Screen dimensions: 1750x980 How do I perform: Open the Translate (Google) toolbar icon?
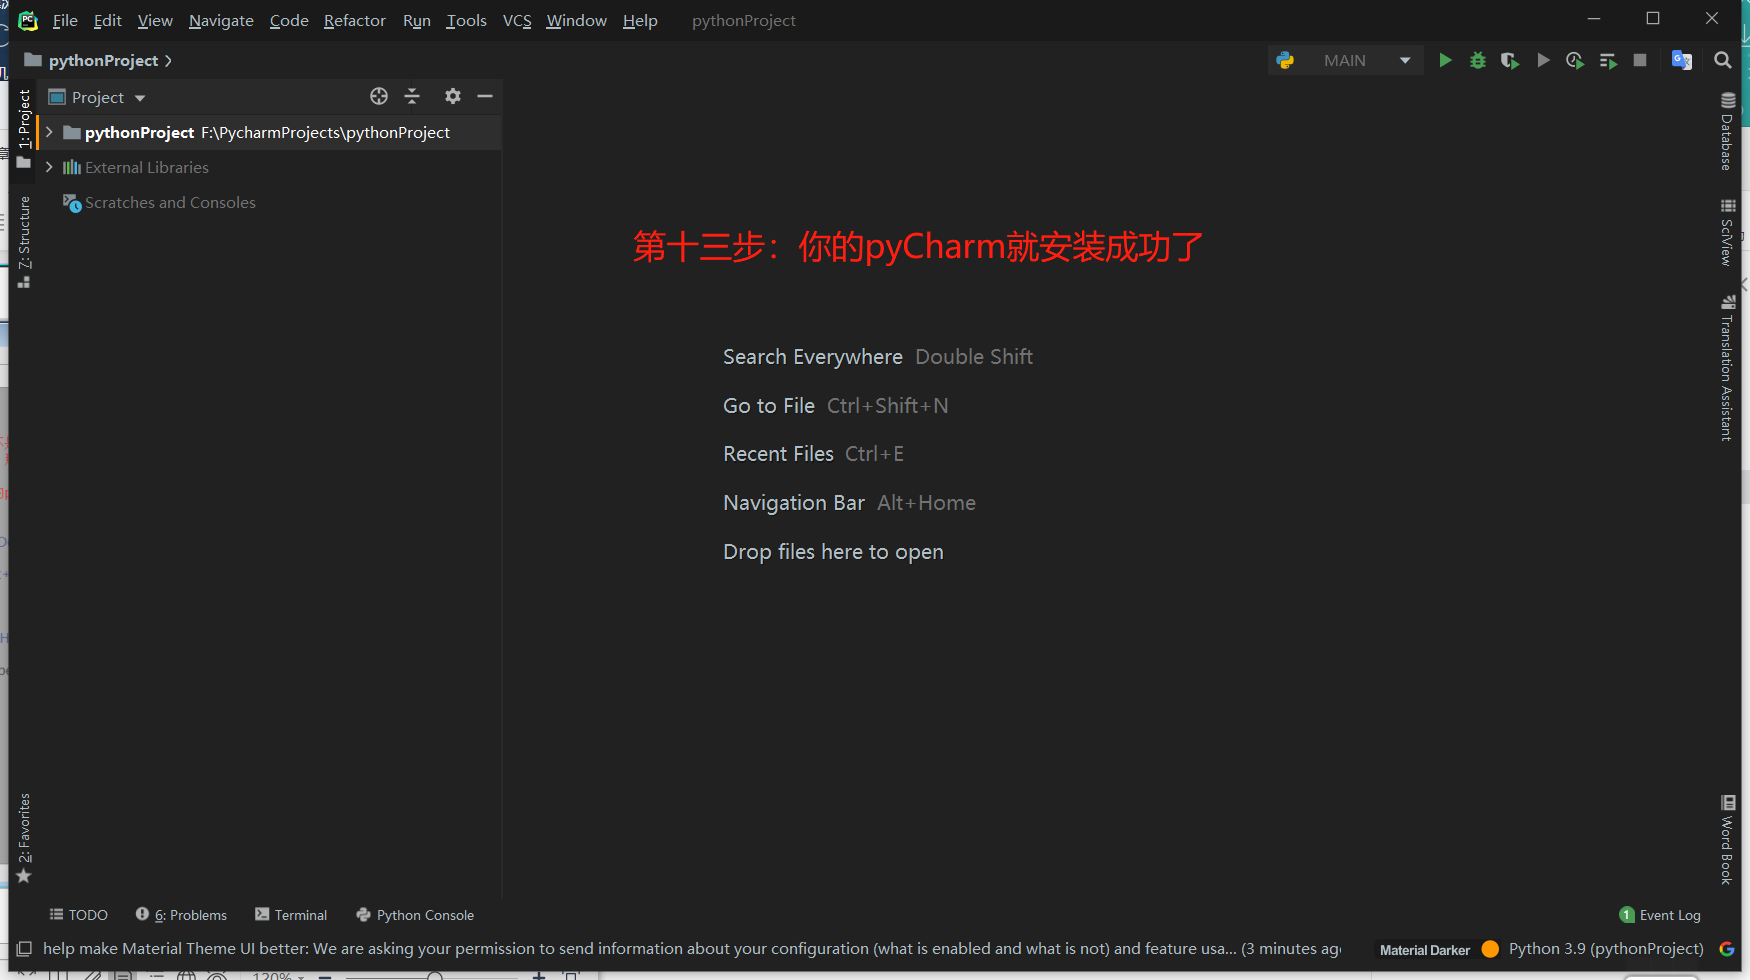click(1682, 61)
